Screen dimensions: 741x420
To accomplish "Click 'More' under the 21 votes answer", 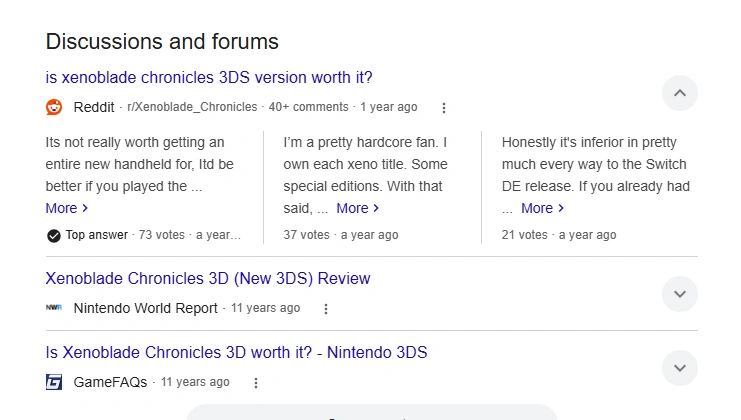I will pos(543,208).
